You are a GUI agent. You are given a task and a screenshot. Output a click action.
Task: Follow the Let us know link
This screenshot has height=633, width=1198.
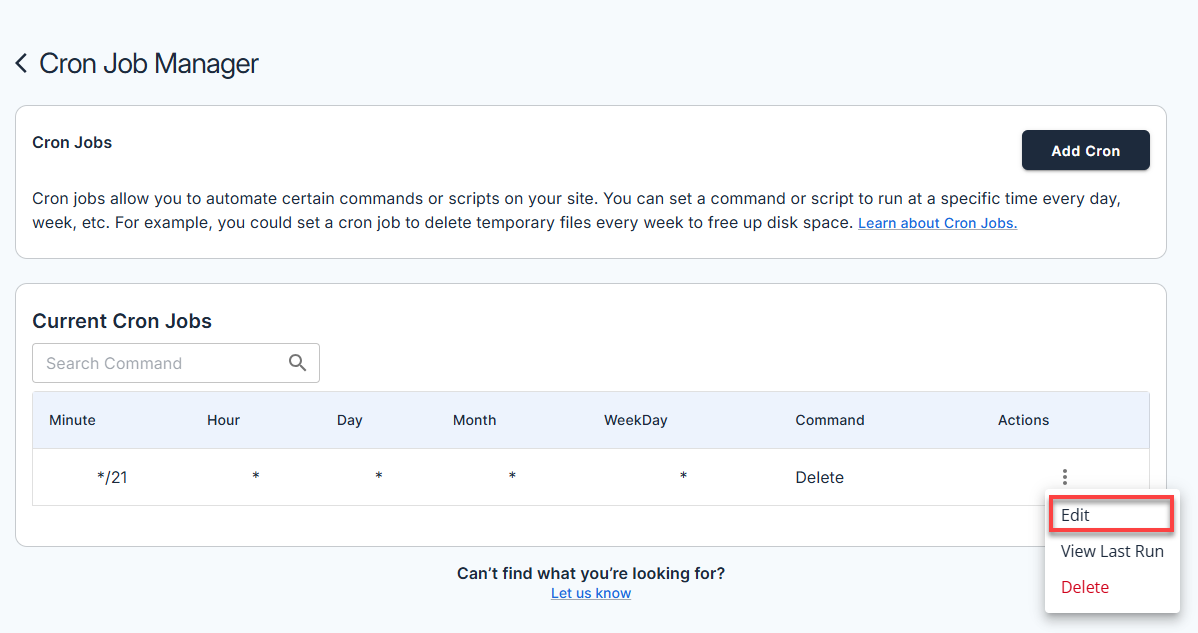pyautogui.click(x=590, y=593)
